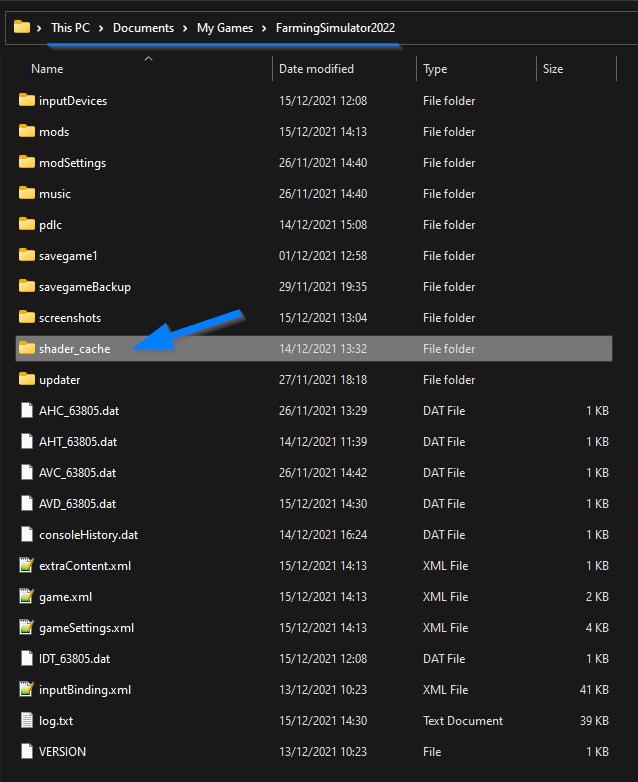Select the gameSettings.xml file
The image size is (638, 782).
[86, 628]
